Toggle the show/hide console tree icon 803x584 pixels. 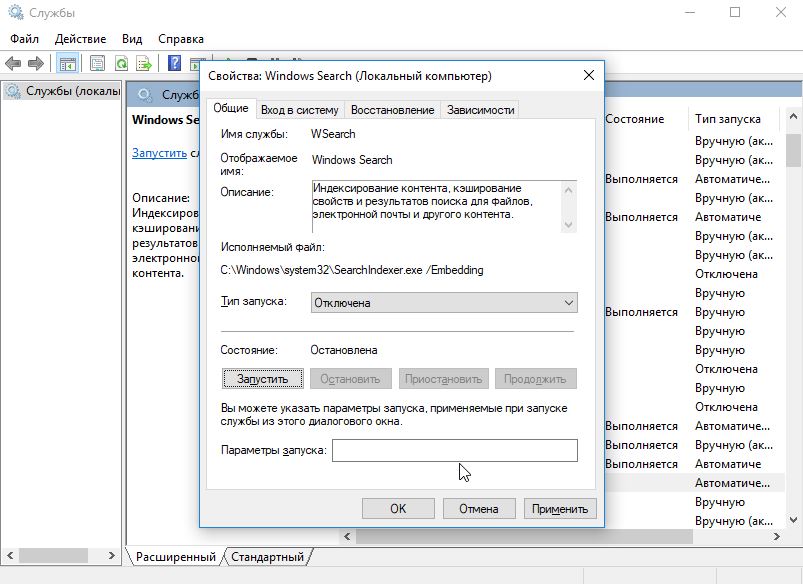(68, 64)
